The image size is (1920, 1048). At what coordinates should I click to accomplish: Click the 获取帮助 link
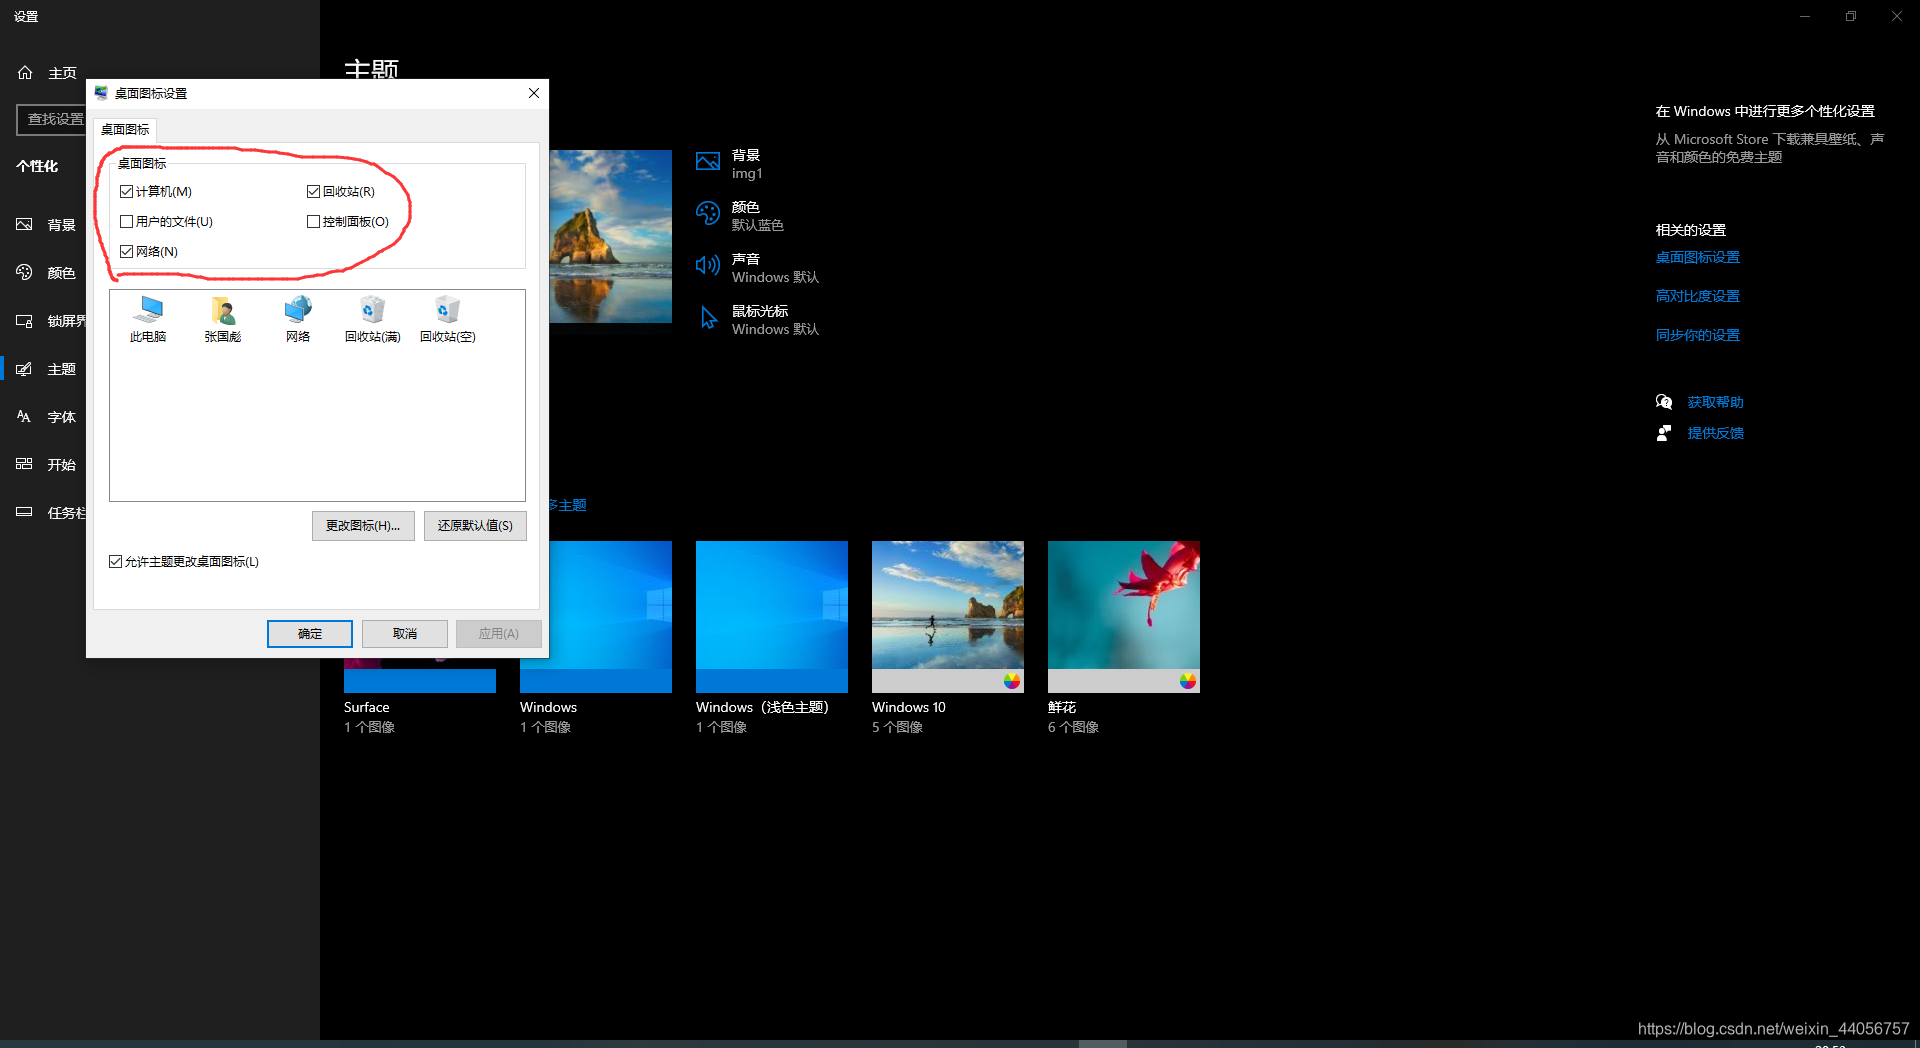1716,402
